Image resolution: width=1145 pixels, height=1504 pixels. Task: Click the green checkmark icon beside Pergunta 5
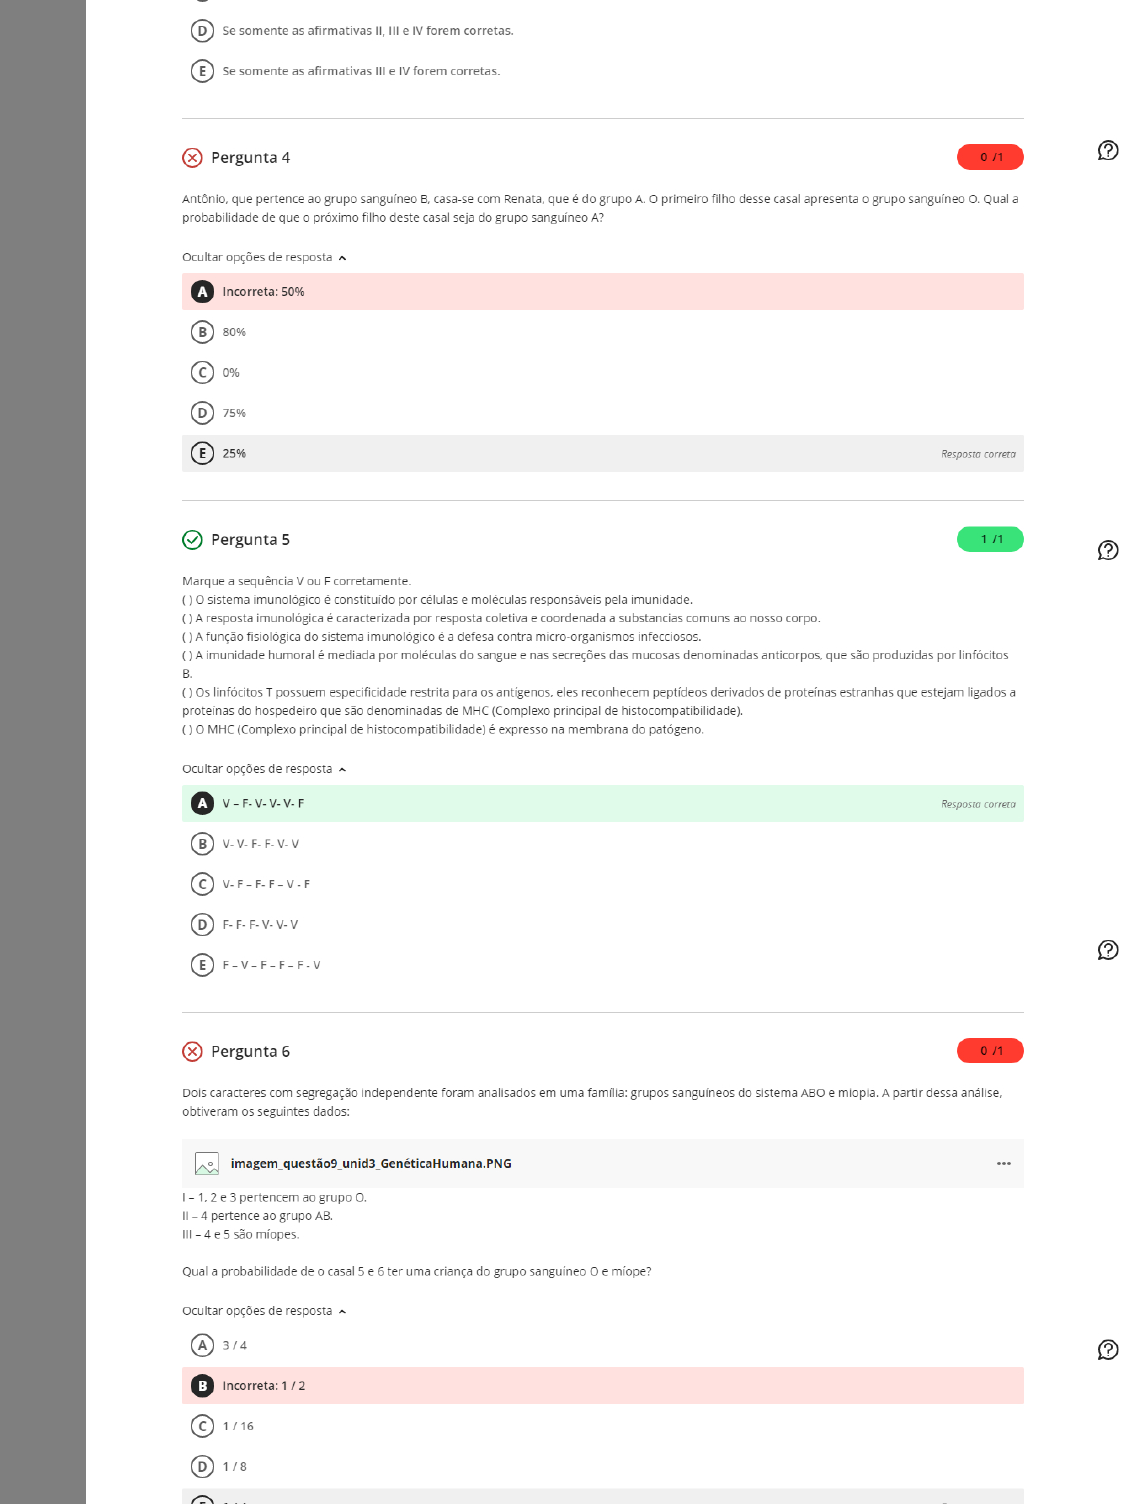coord(190,539)
